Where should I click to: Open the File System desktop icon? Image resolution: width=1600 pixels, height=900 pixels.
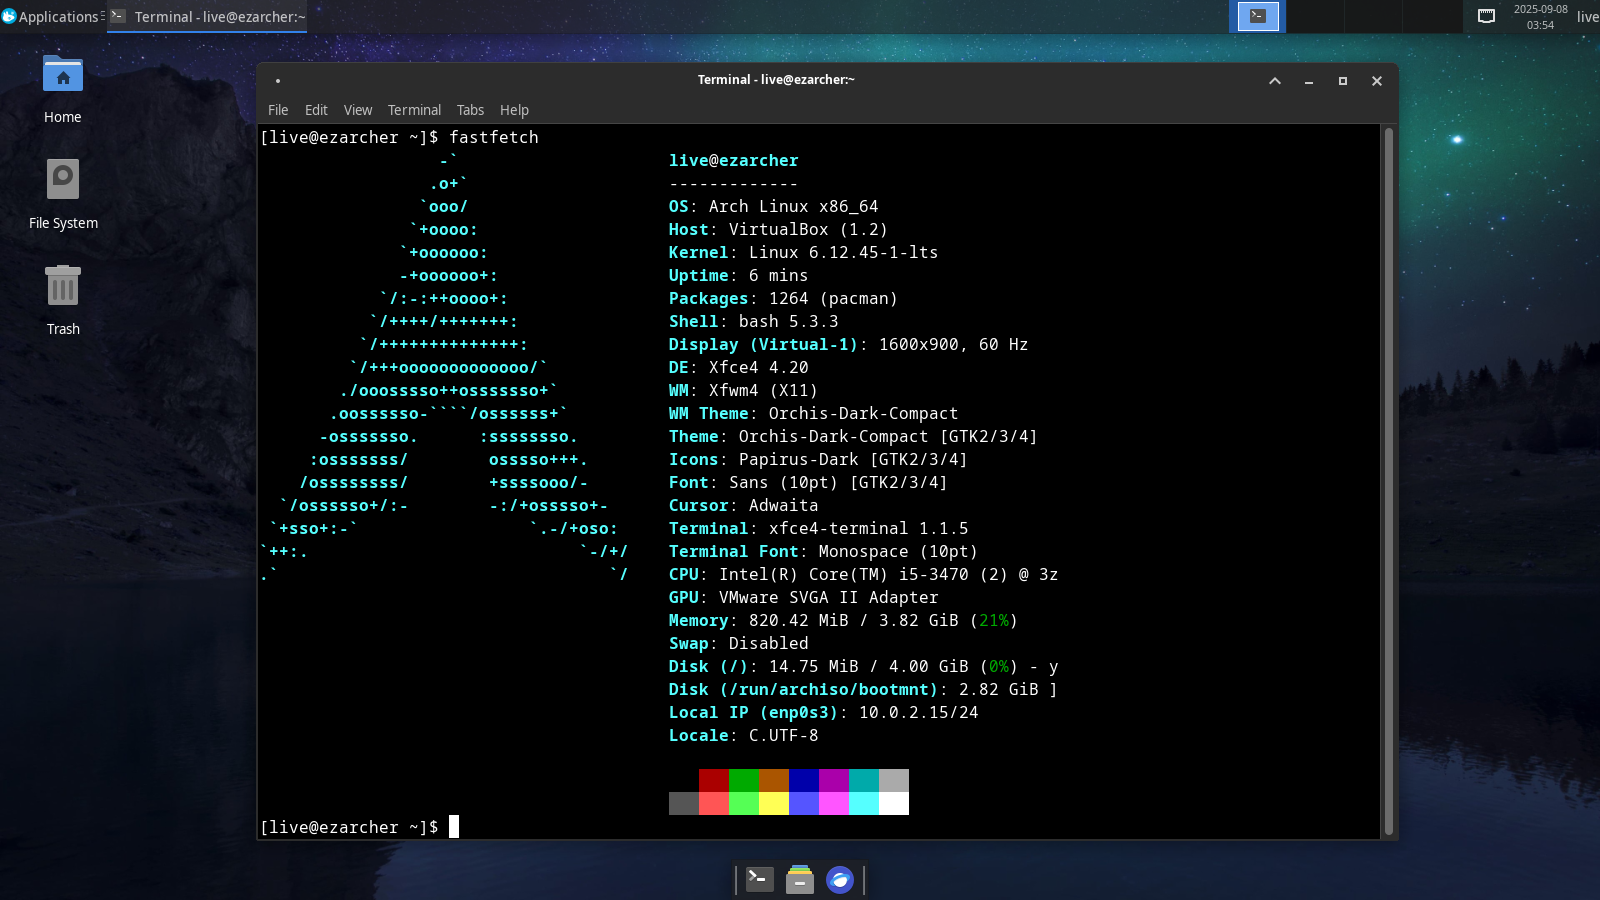click(x=63, y=195)
